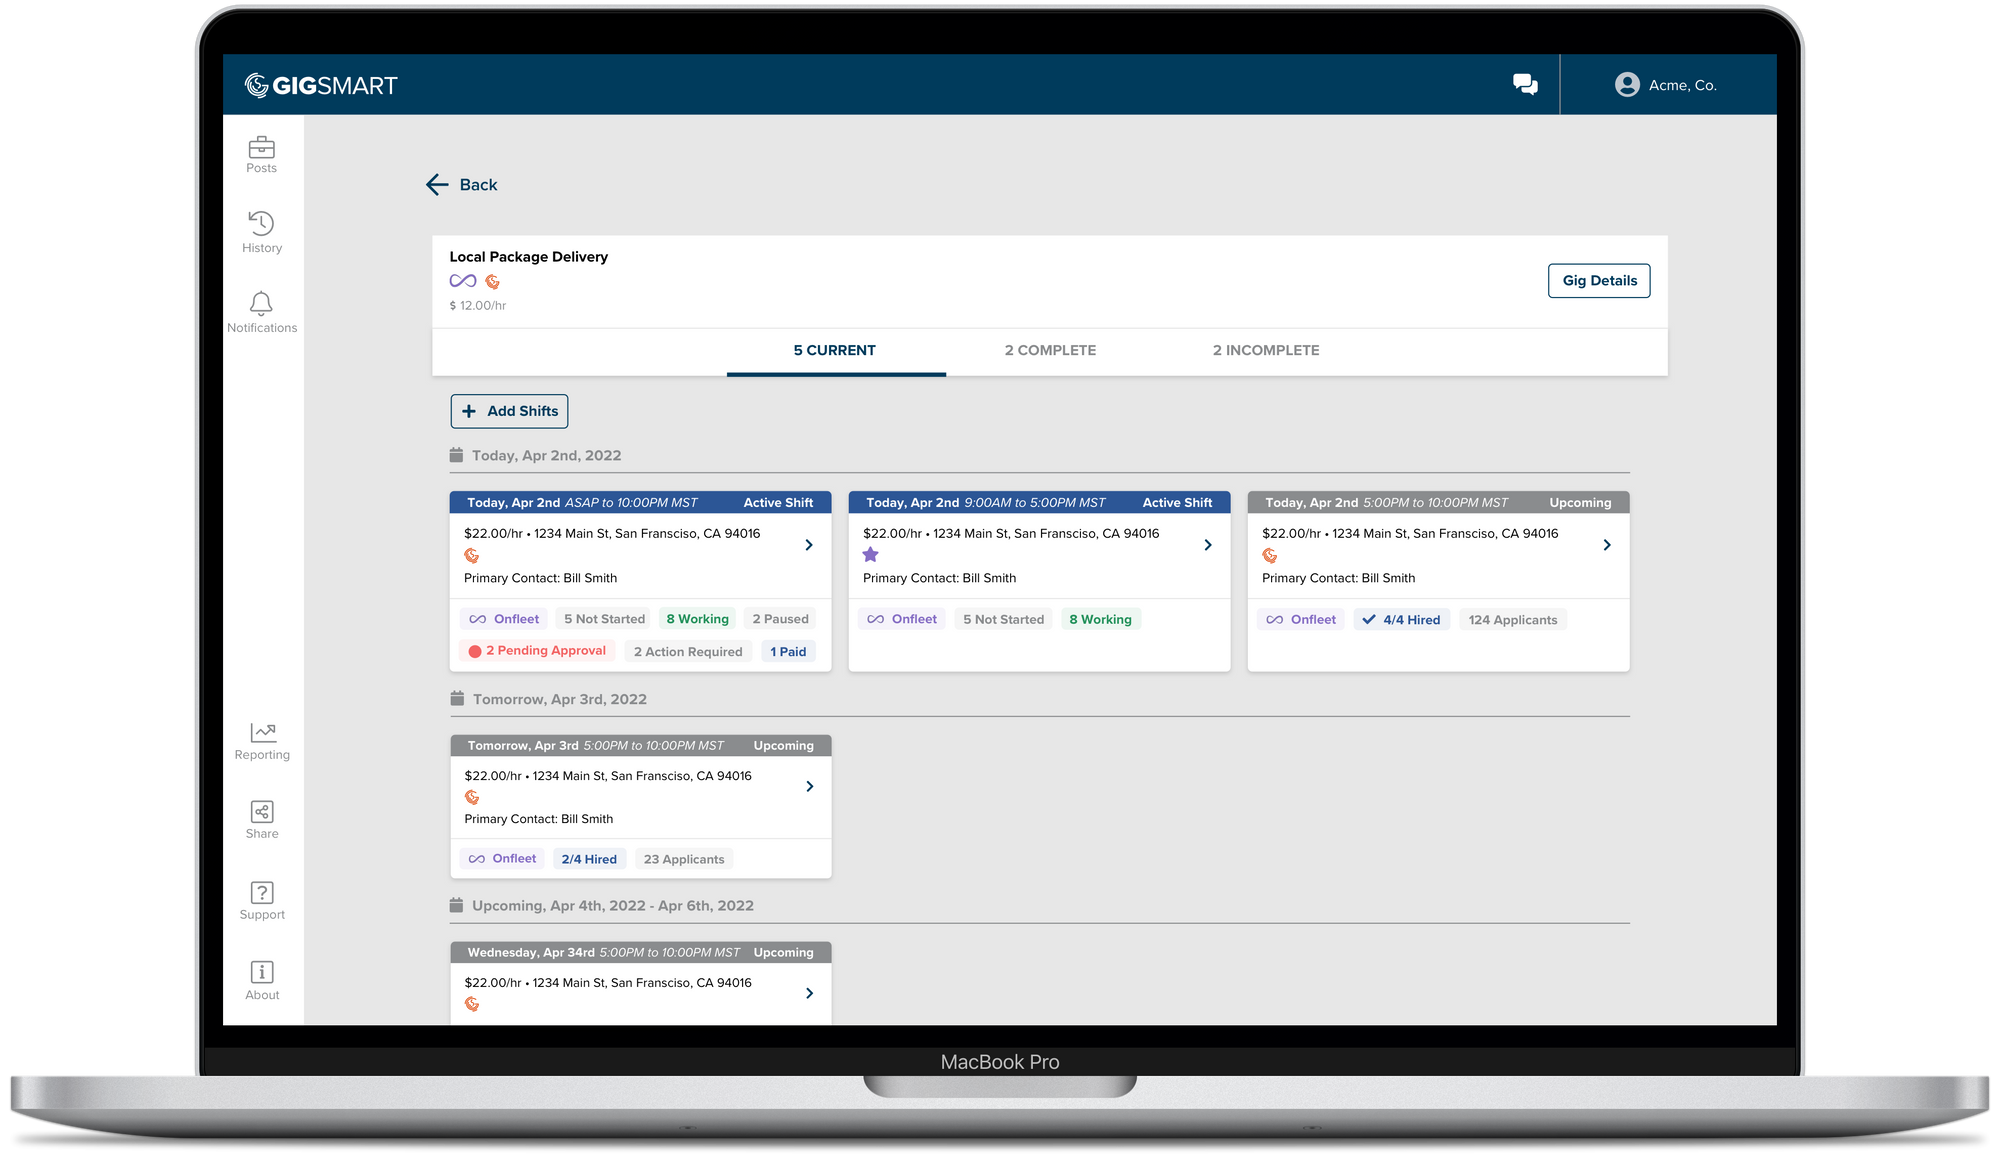Go Back using the arrow link
The width and height of the screenshot is (2000, 1160).
point(462,185)
